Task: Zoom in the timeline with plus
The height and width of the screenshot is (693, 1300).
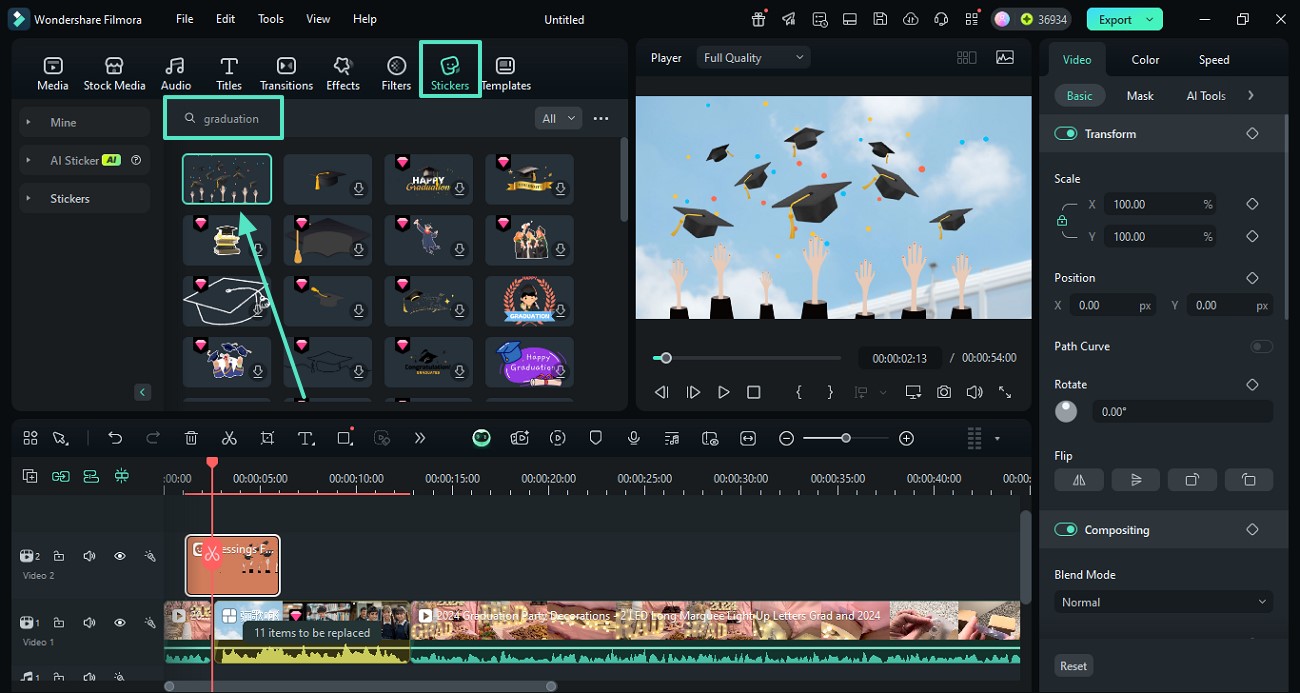Action: pyautogui.click(x=906, y=438)
